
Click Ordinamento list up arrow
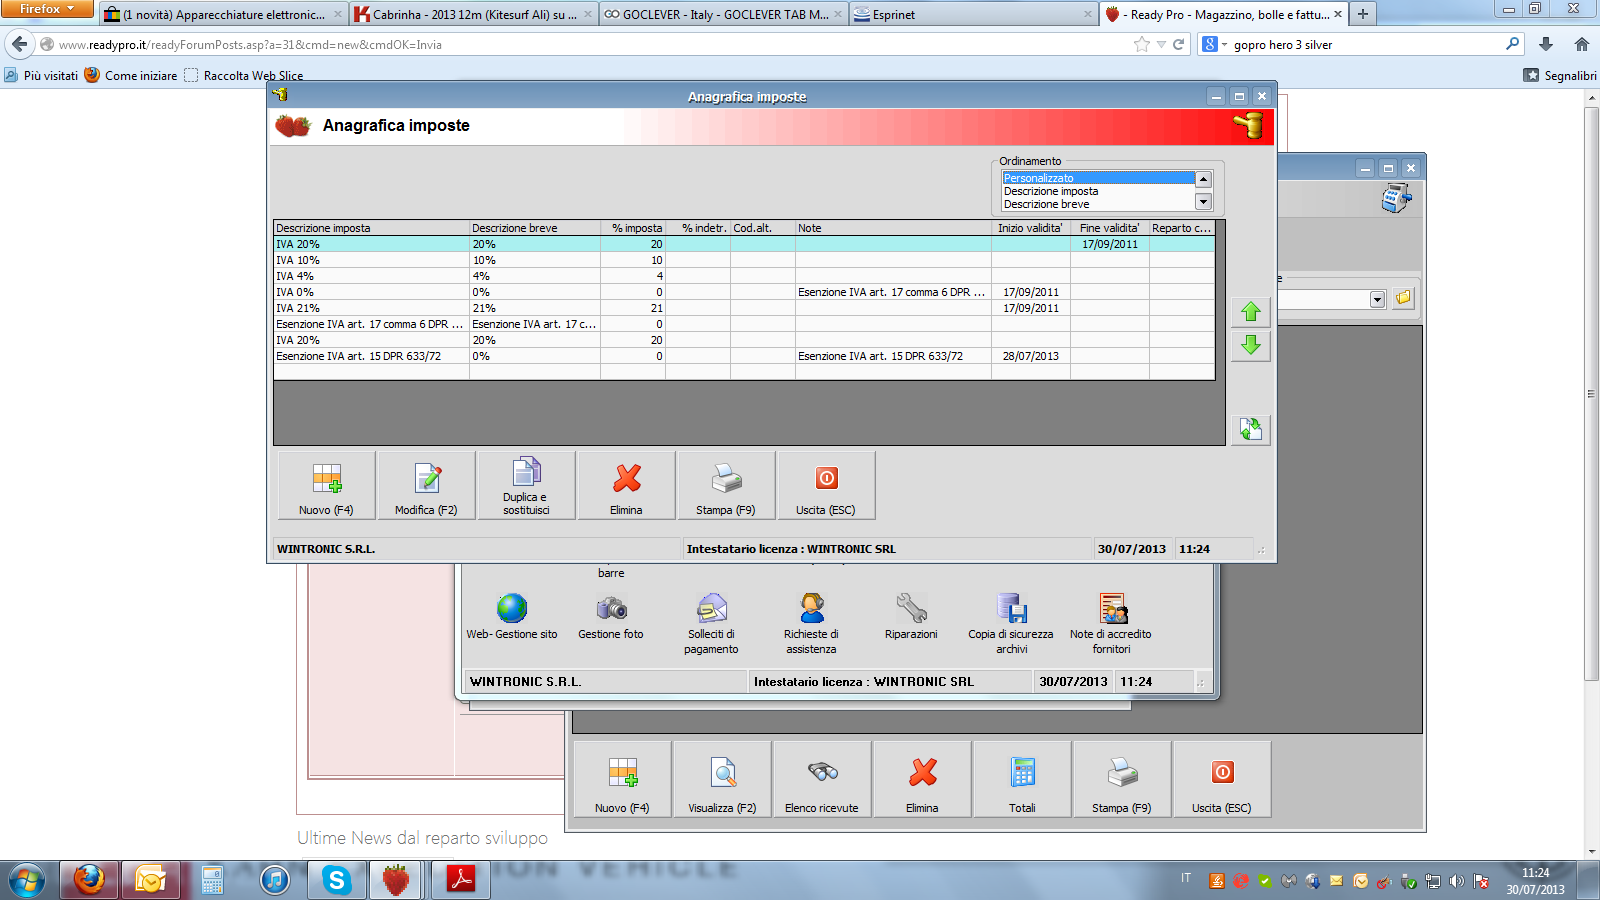point(1203,179)
